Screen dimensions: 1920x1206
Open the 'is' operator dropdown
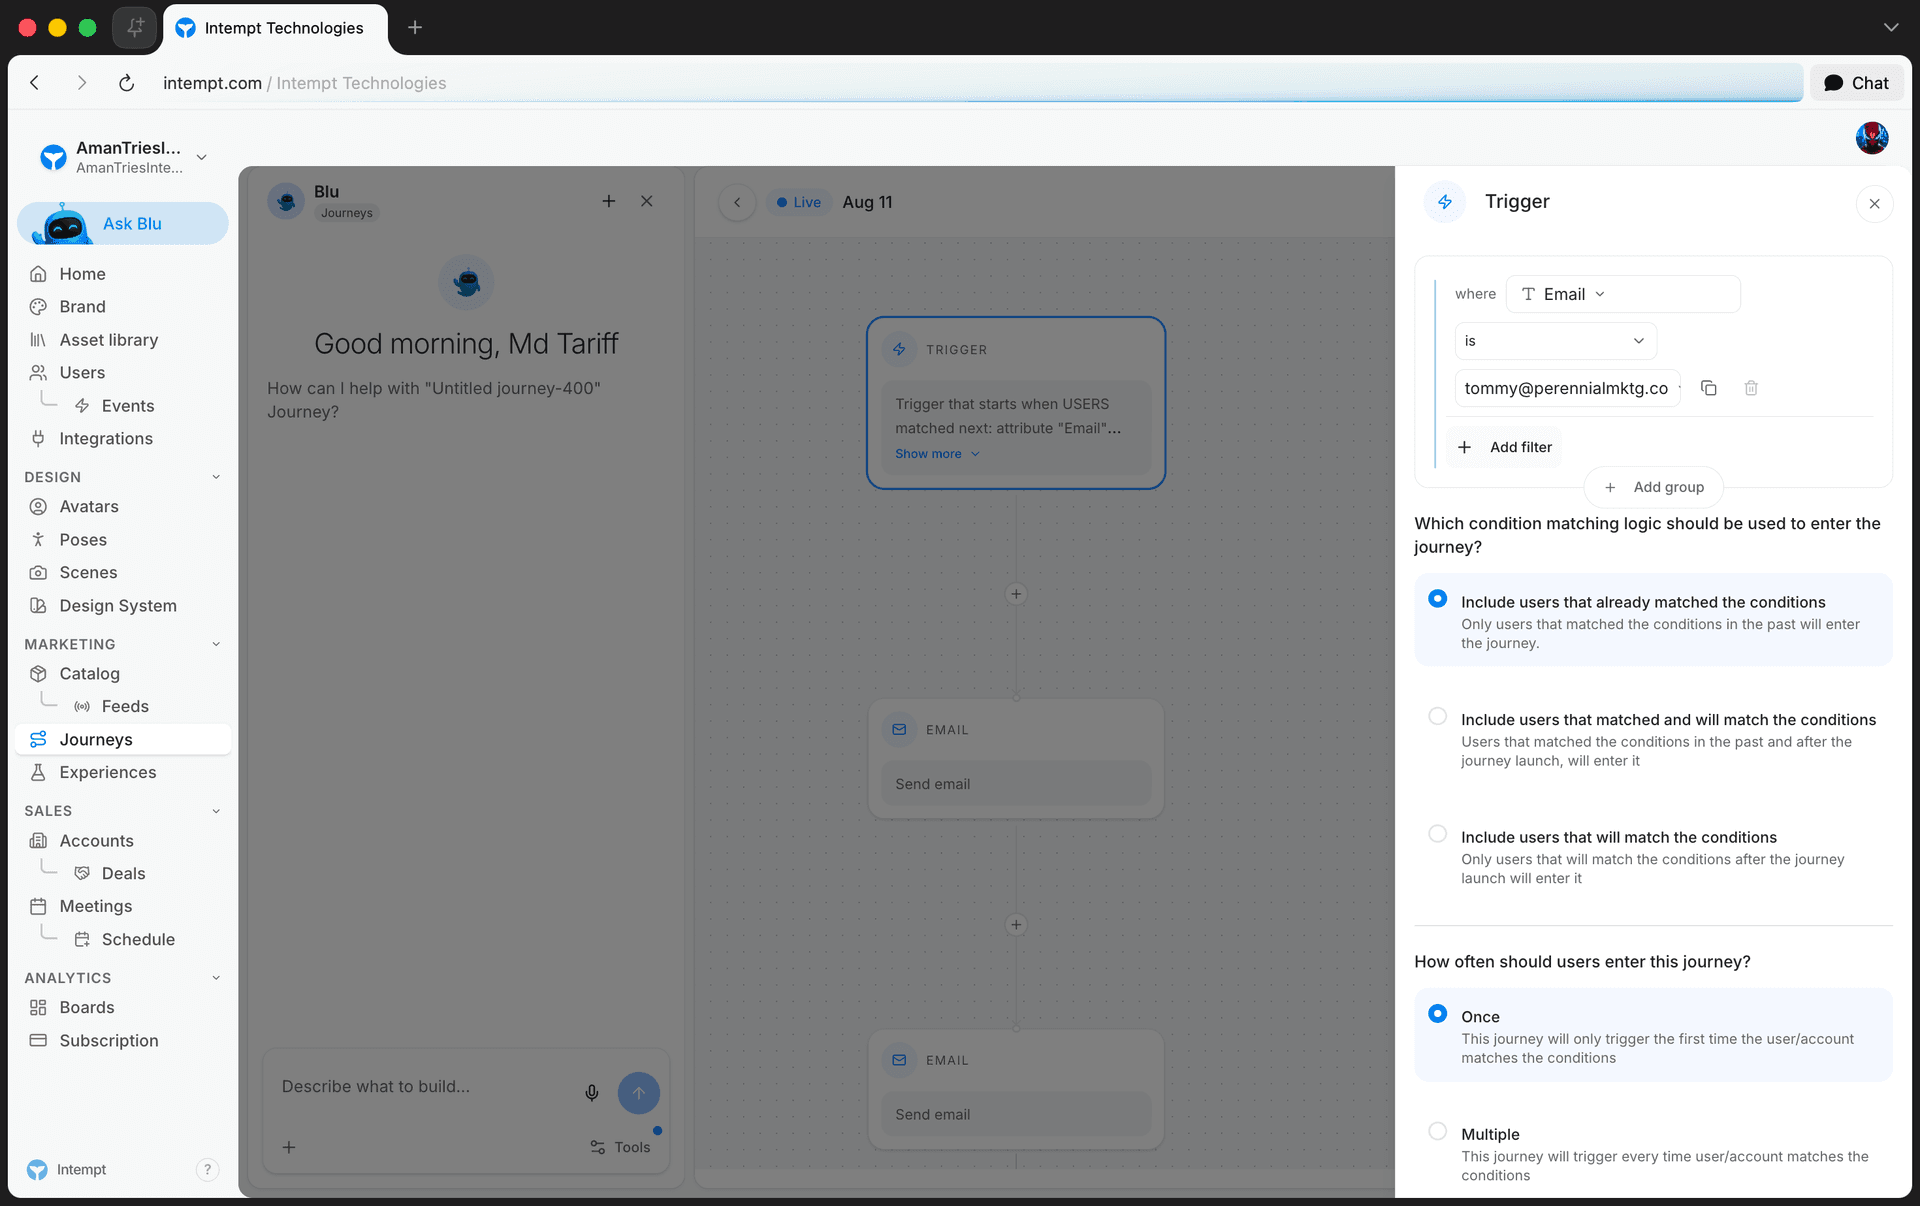[1555, 341]
